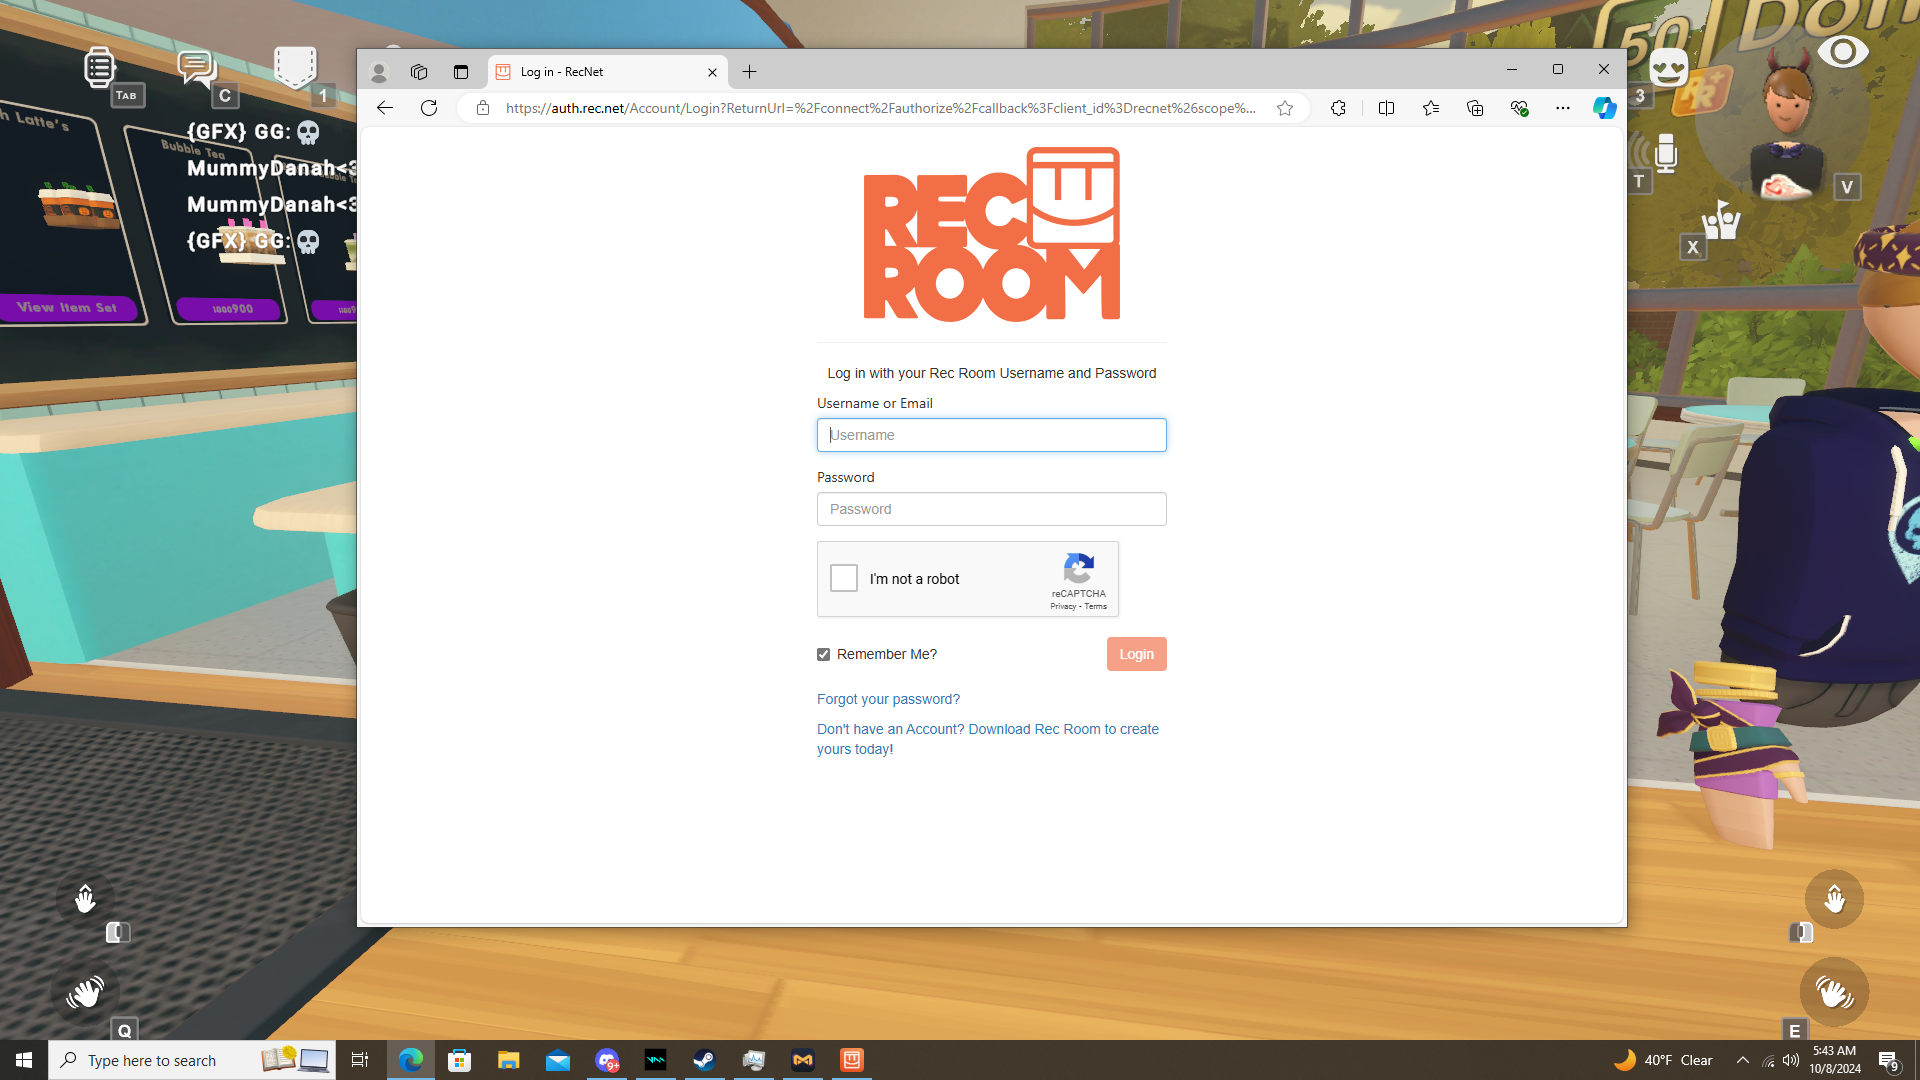Toggle the Rec Room microphone icon
The image size is (1920, 1080).
tap(1665, 153)
